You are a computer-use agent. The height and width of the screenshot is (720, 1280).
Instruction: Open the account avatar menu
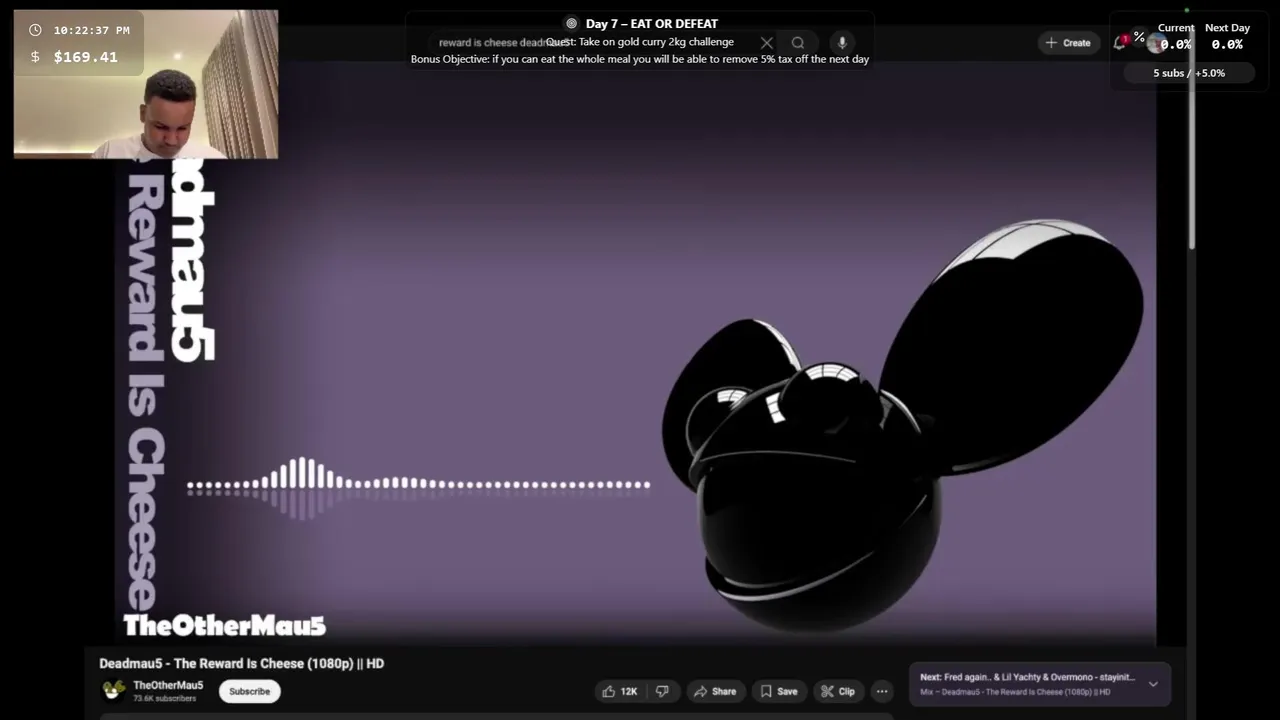click(1156, 43)
